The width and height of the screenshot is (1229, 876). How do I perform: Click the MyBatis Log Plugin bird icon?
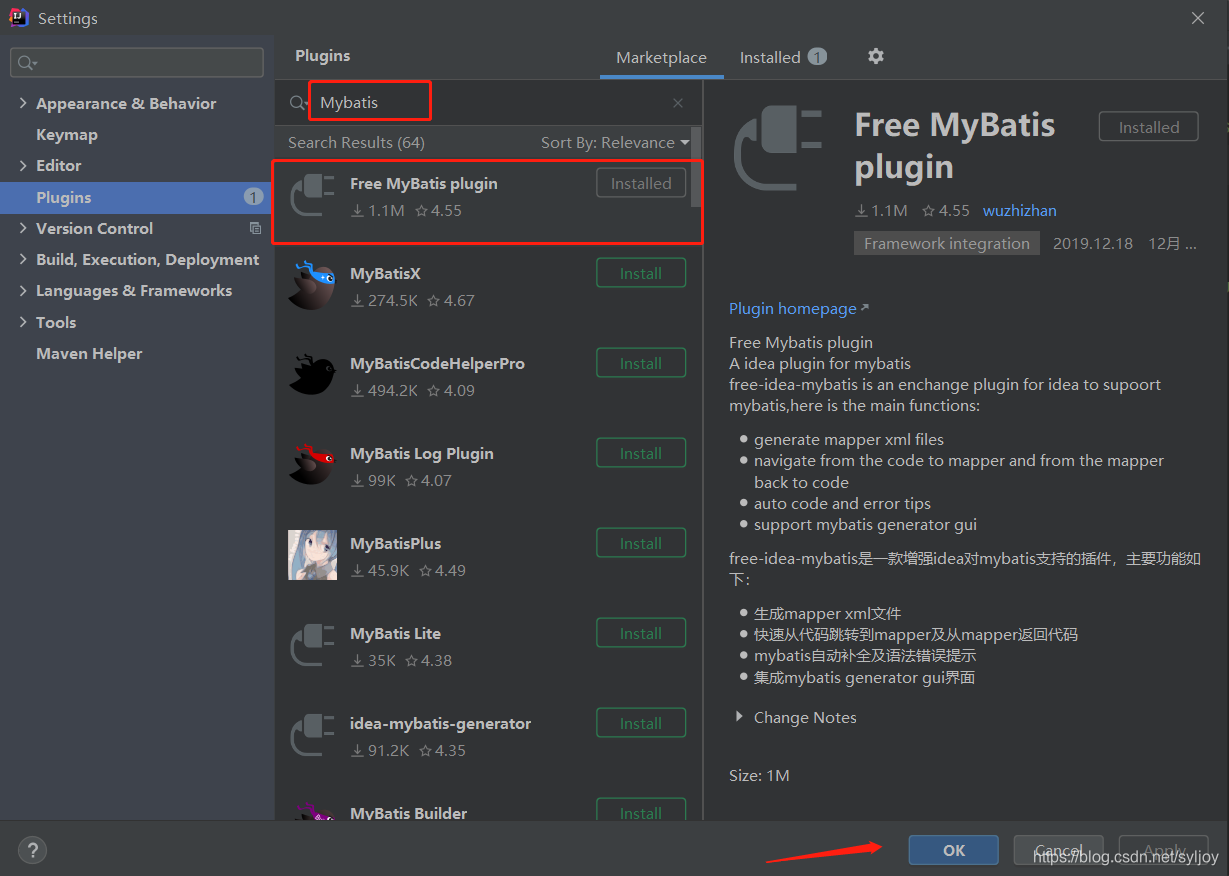(x=312, y=465)
